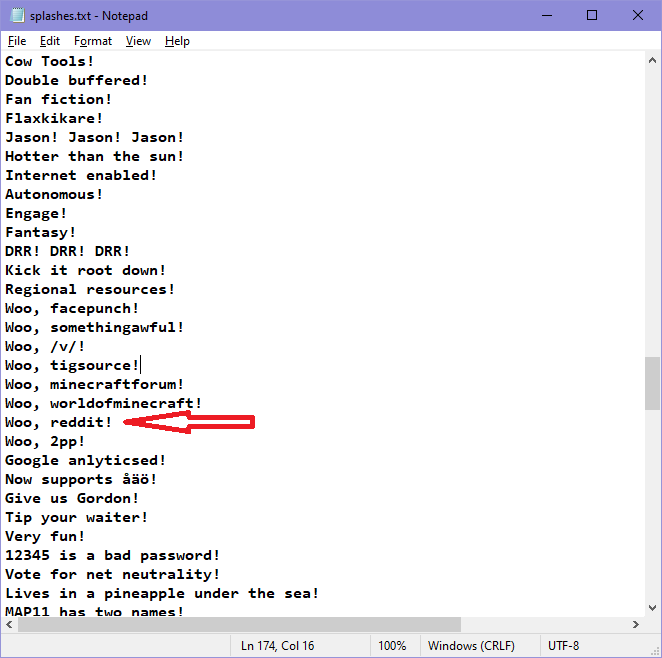The width and height of the screenshot is (662, 658).
Task: Click the line 'Hotter than the sun!'
Action: click(94, 157)
